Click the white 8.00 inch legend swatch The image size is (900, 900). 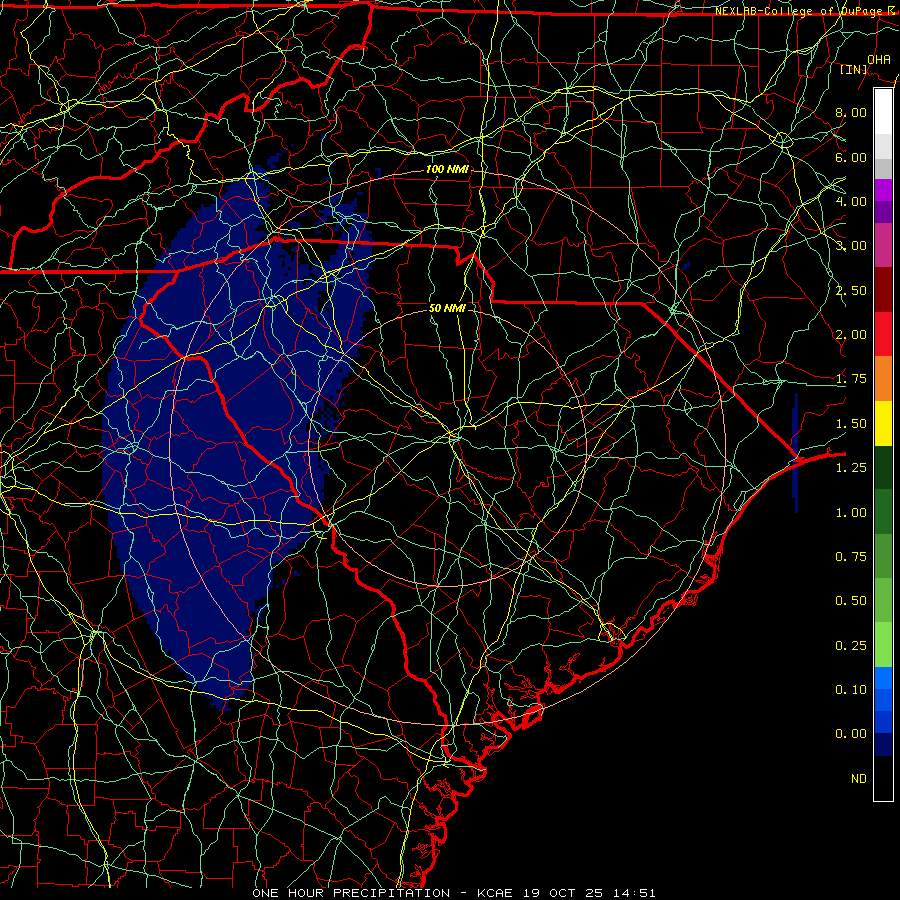pyautogui.click(x=883, y=112)
